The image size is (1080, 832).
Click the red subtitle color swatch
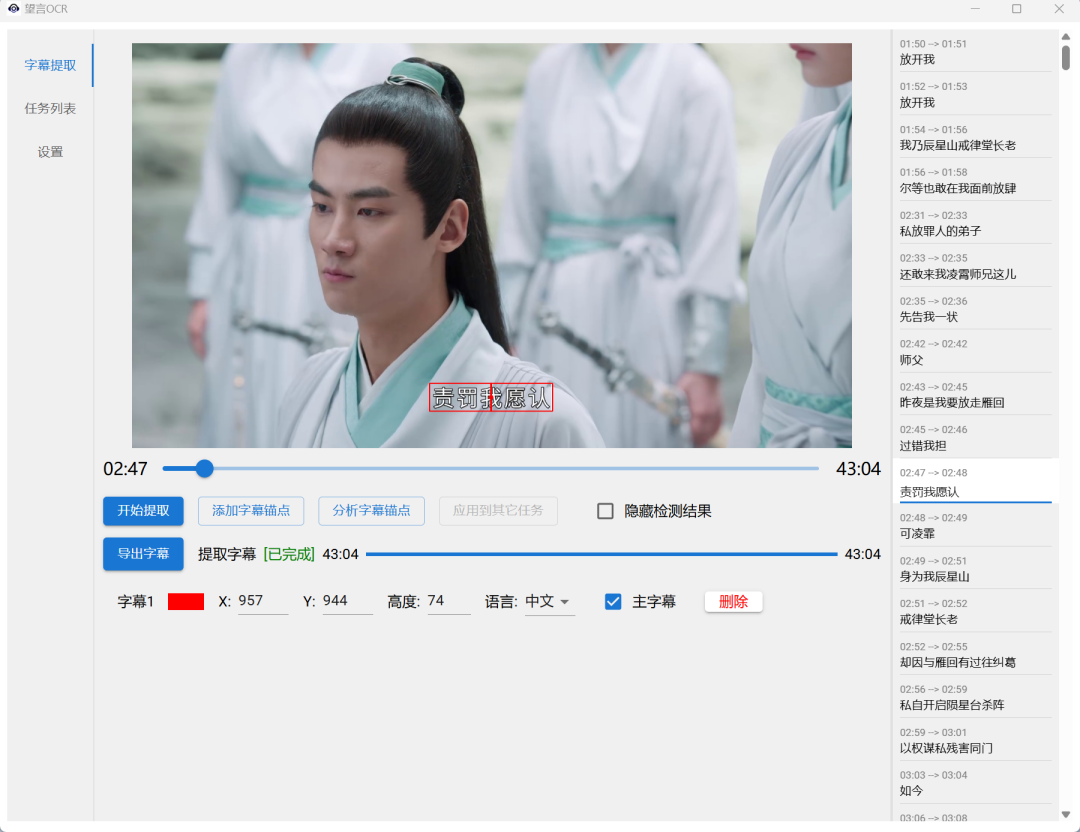185,601
